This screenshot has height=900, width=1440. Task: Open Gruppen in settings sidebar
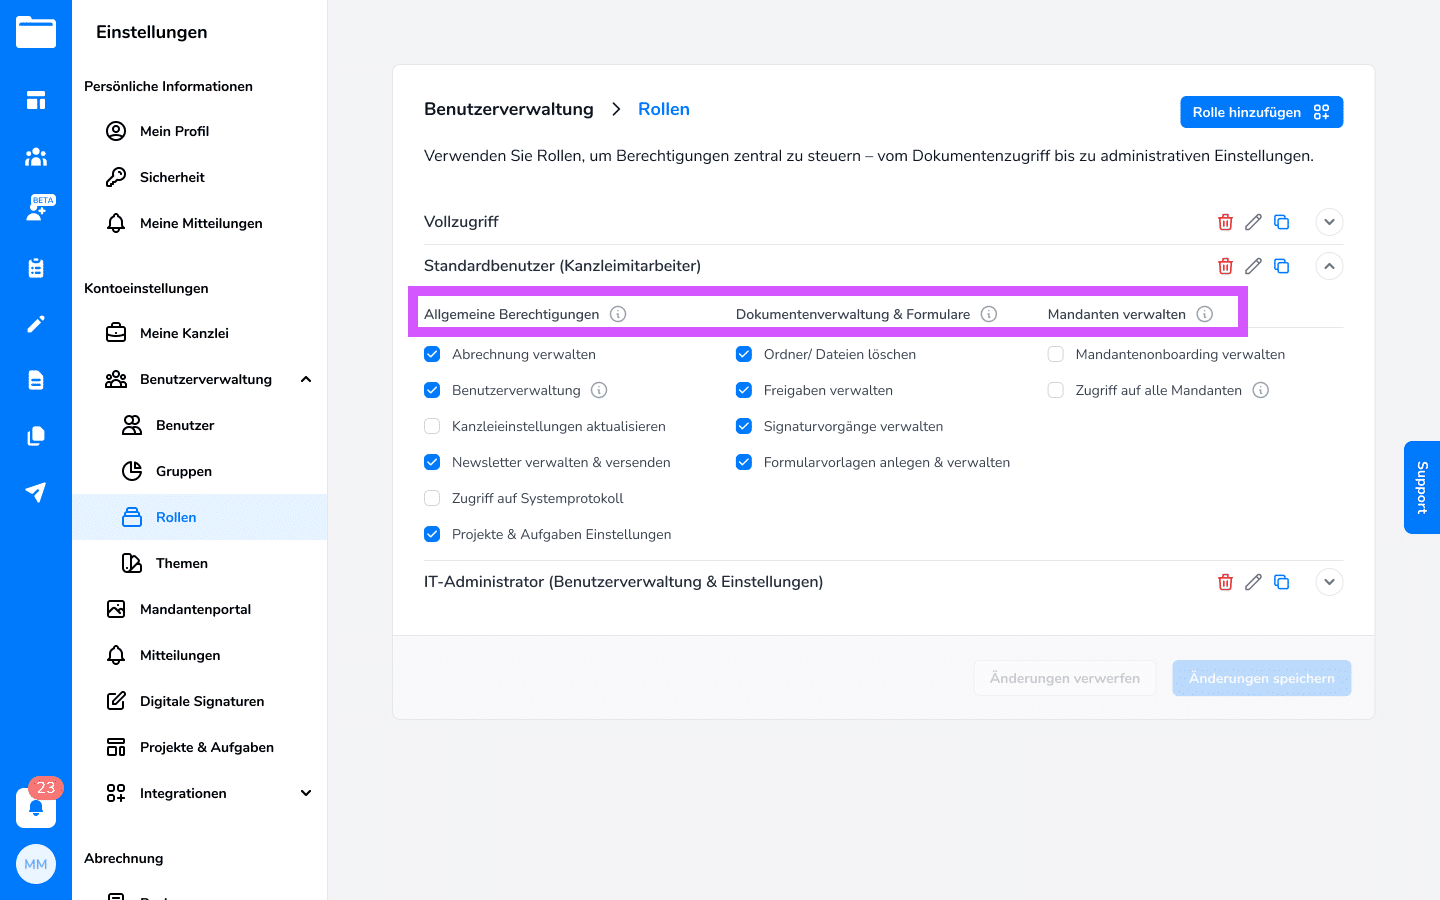[x=184, y=471]
